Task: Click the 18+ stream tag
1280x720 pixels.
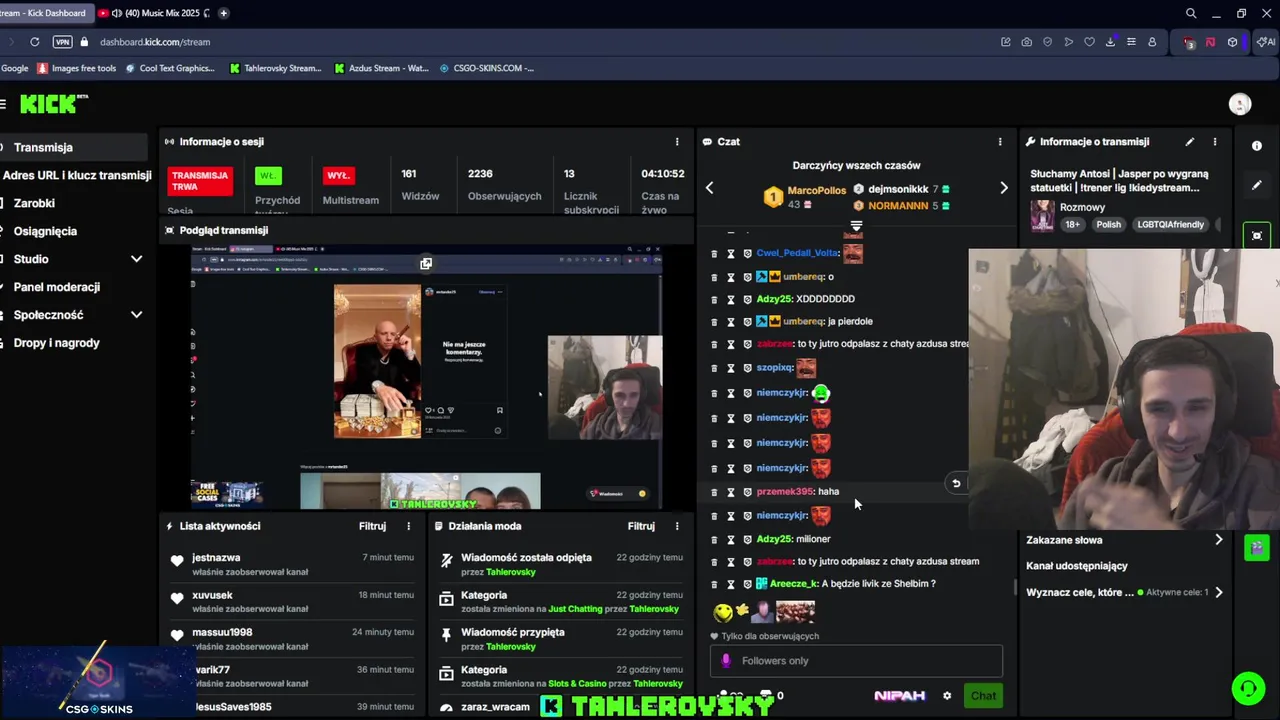Action: click(1073, 225)
